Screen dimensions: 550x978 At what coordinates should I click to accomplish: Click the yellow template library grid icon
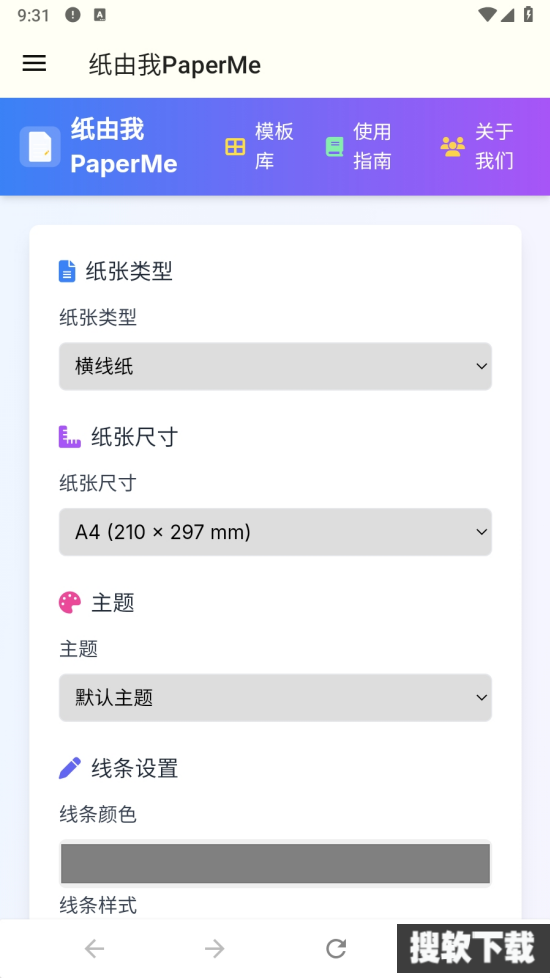coord(235,147)
